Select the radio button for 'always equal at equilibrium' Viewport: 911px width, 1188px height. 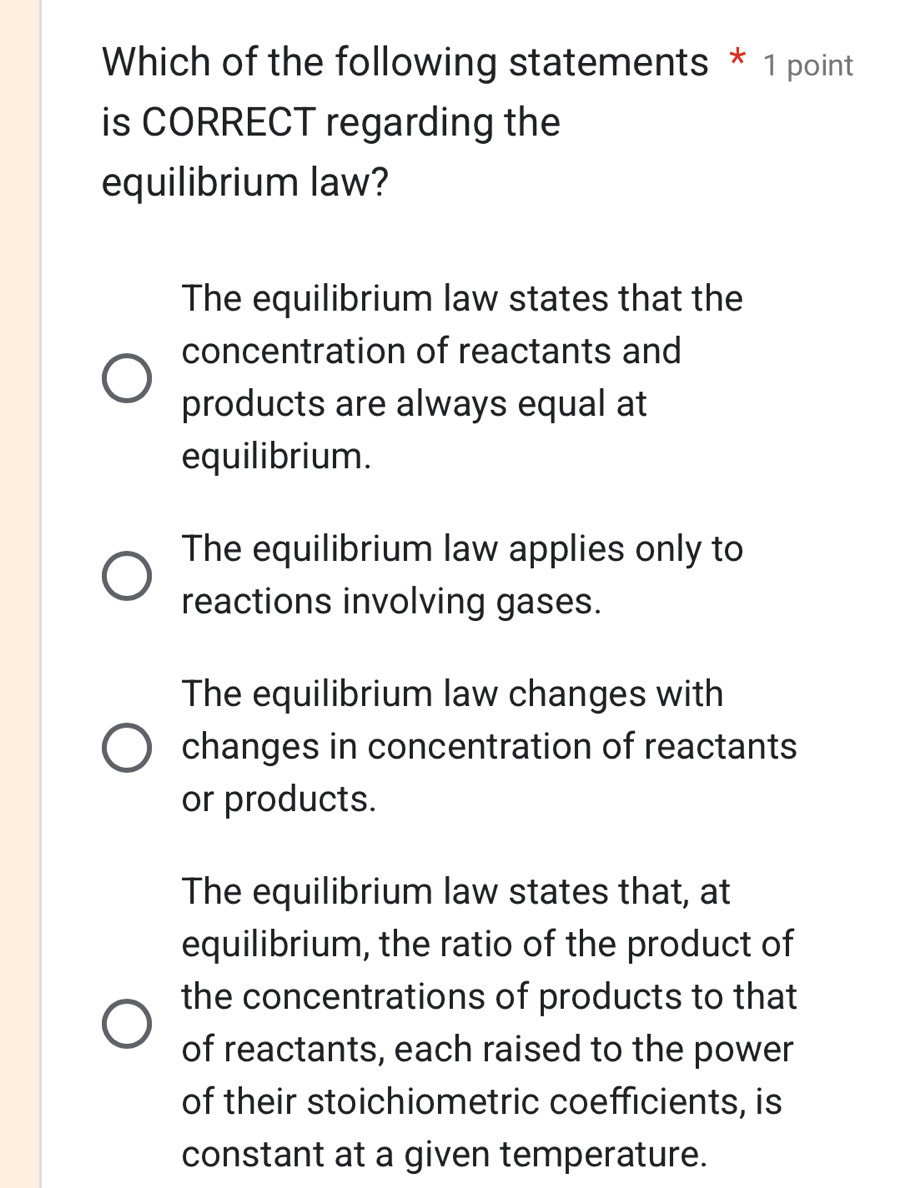(130, 378)
